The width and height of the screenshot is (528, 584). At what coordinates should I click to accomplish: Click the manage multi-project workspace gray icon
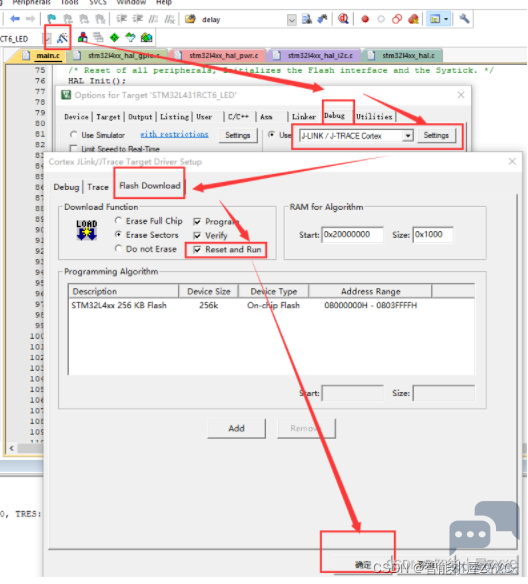coord(98,37)
